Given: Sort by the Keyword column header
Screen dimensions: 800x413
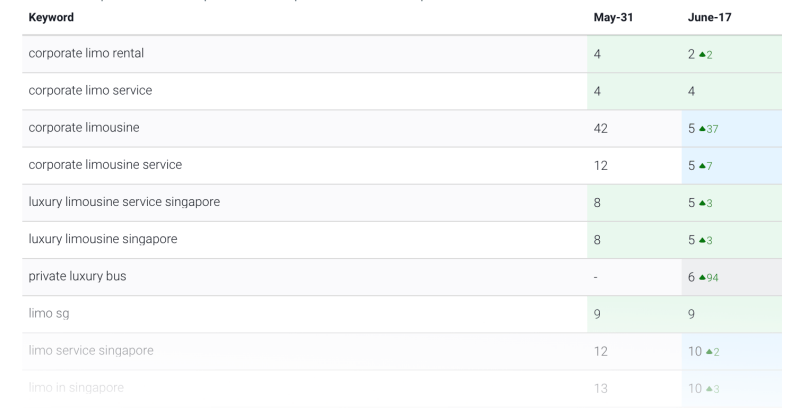Looking at the screenshot, I should pos(51,18).
